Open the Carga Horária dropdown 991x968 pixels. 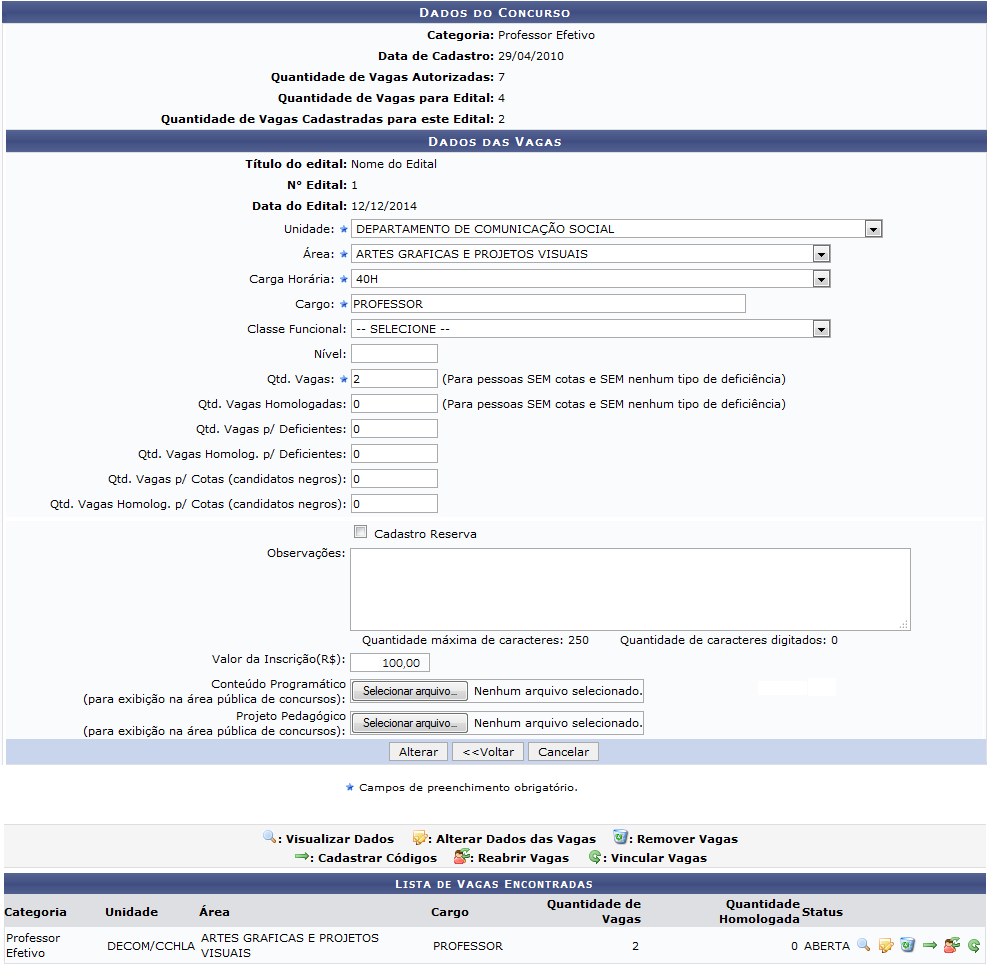point(590,279)
